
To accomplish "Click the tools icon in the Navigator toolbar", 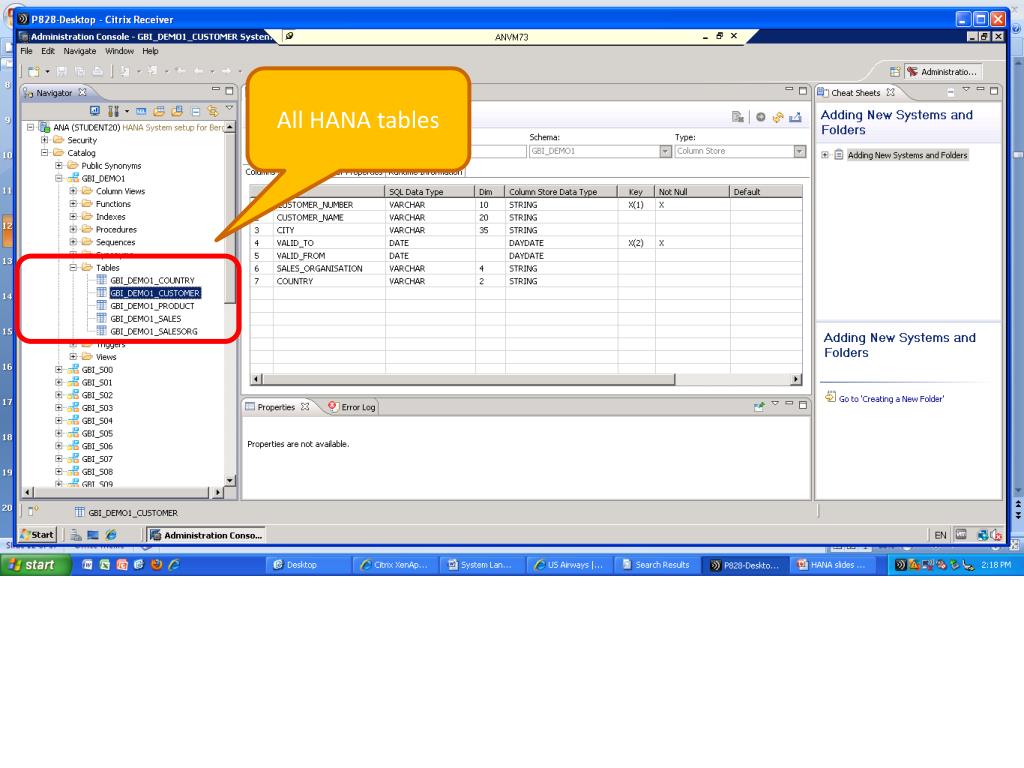I will pos(114,111).
